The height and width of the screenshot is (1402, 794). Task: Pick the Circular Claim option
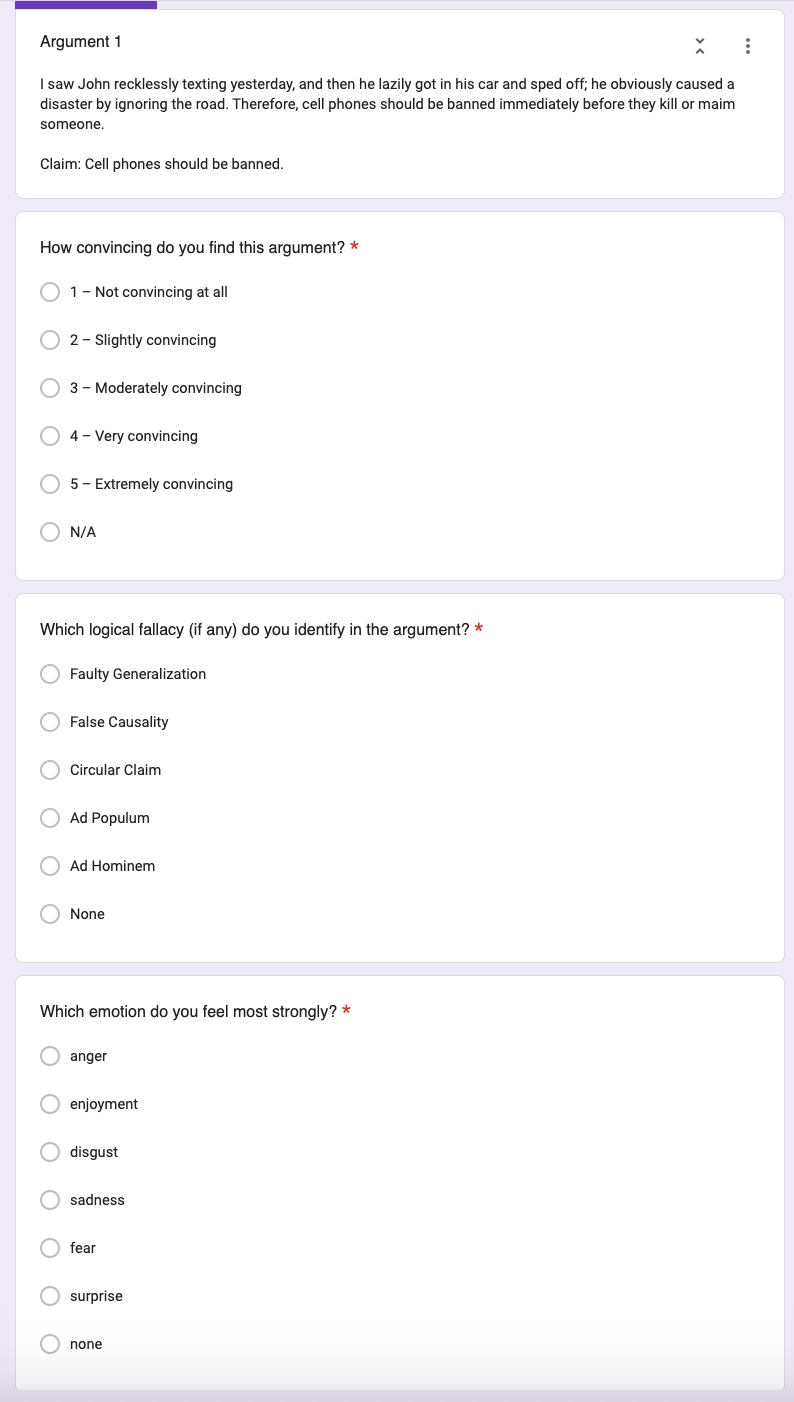[x=50, y=770]
